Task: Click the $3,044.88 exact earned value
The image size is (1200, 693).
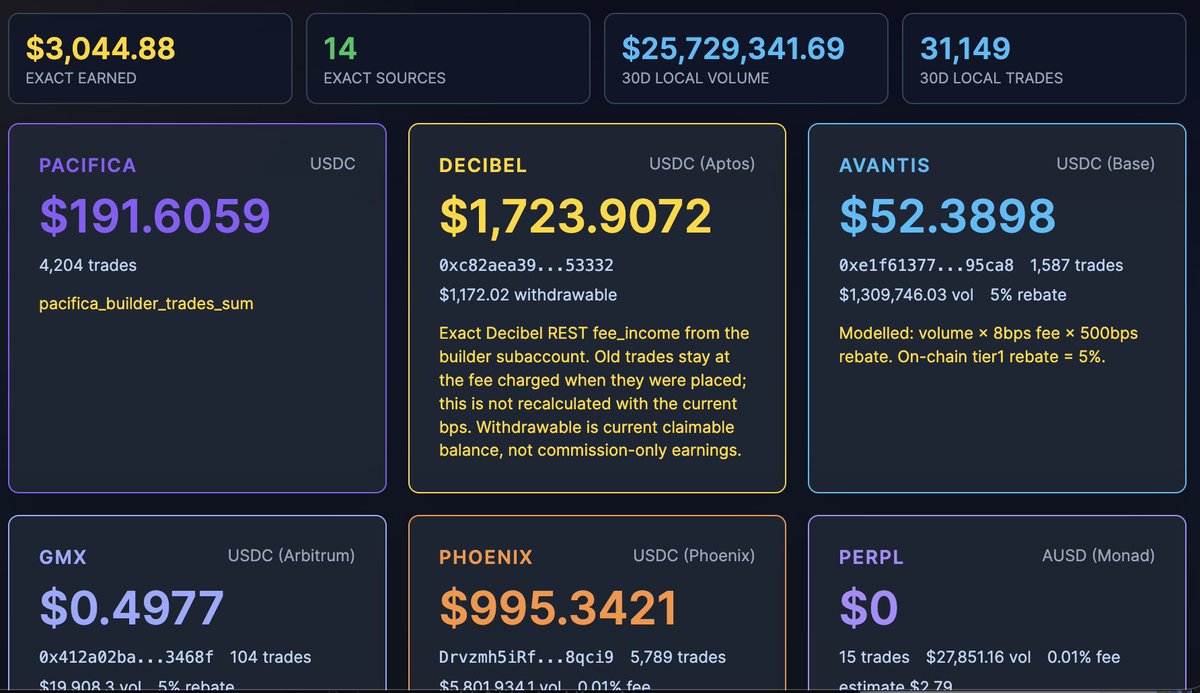Action: coord(101,48)
